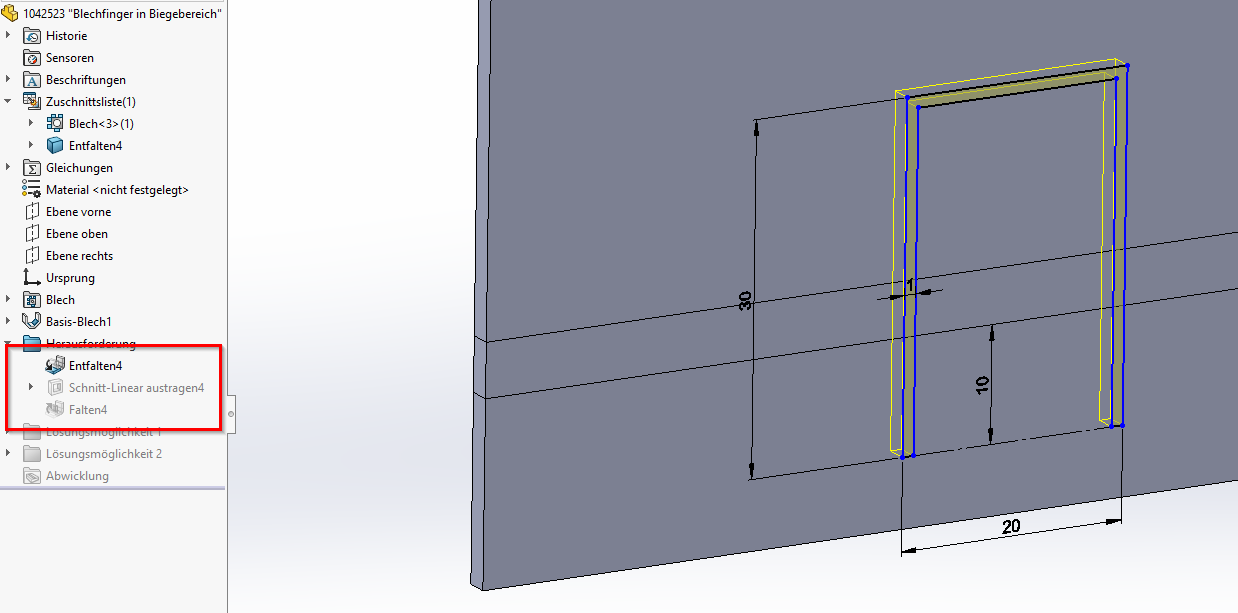Screen dimensions: 1238x613
Task: Select the Ursprung origin icon
Action: pos(32,278)
